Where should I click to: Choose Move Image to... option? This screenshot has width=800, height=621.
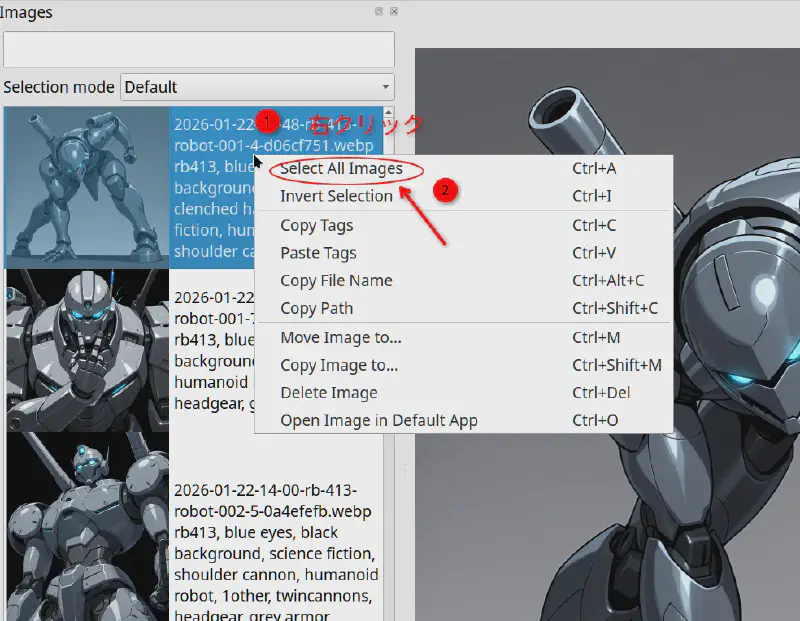(x=340, y=338)
